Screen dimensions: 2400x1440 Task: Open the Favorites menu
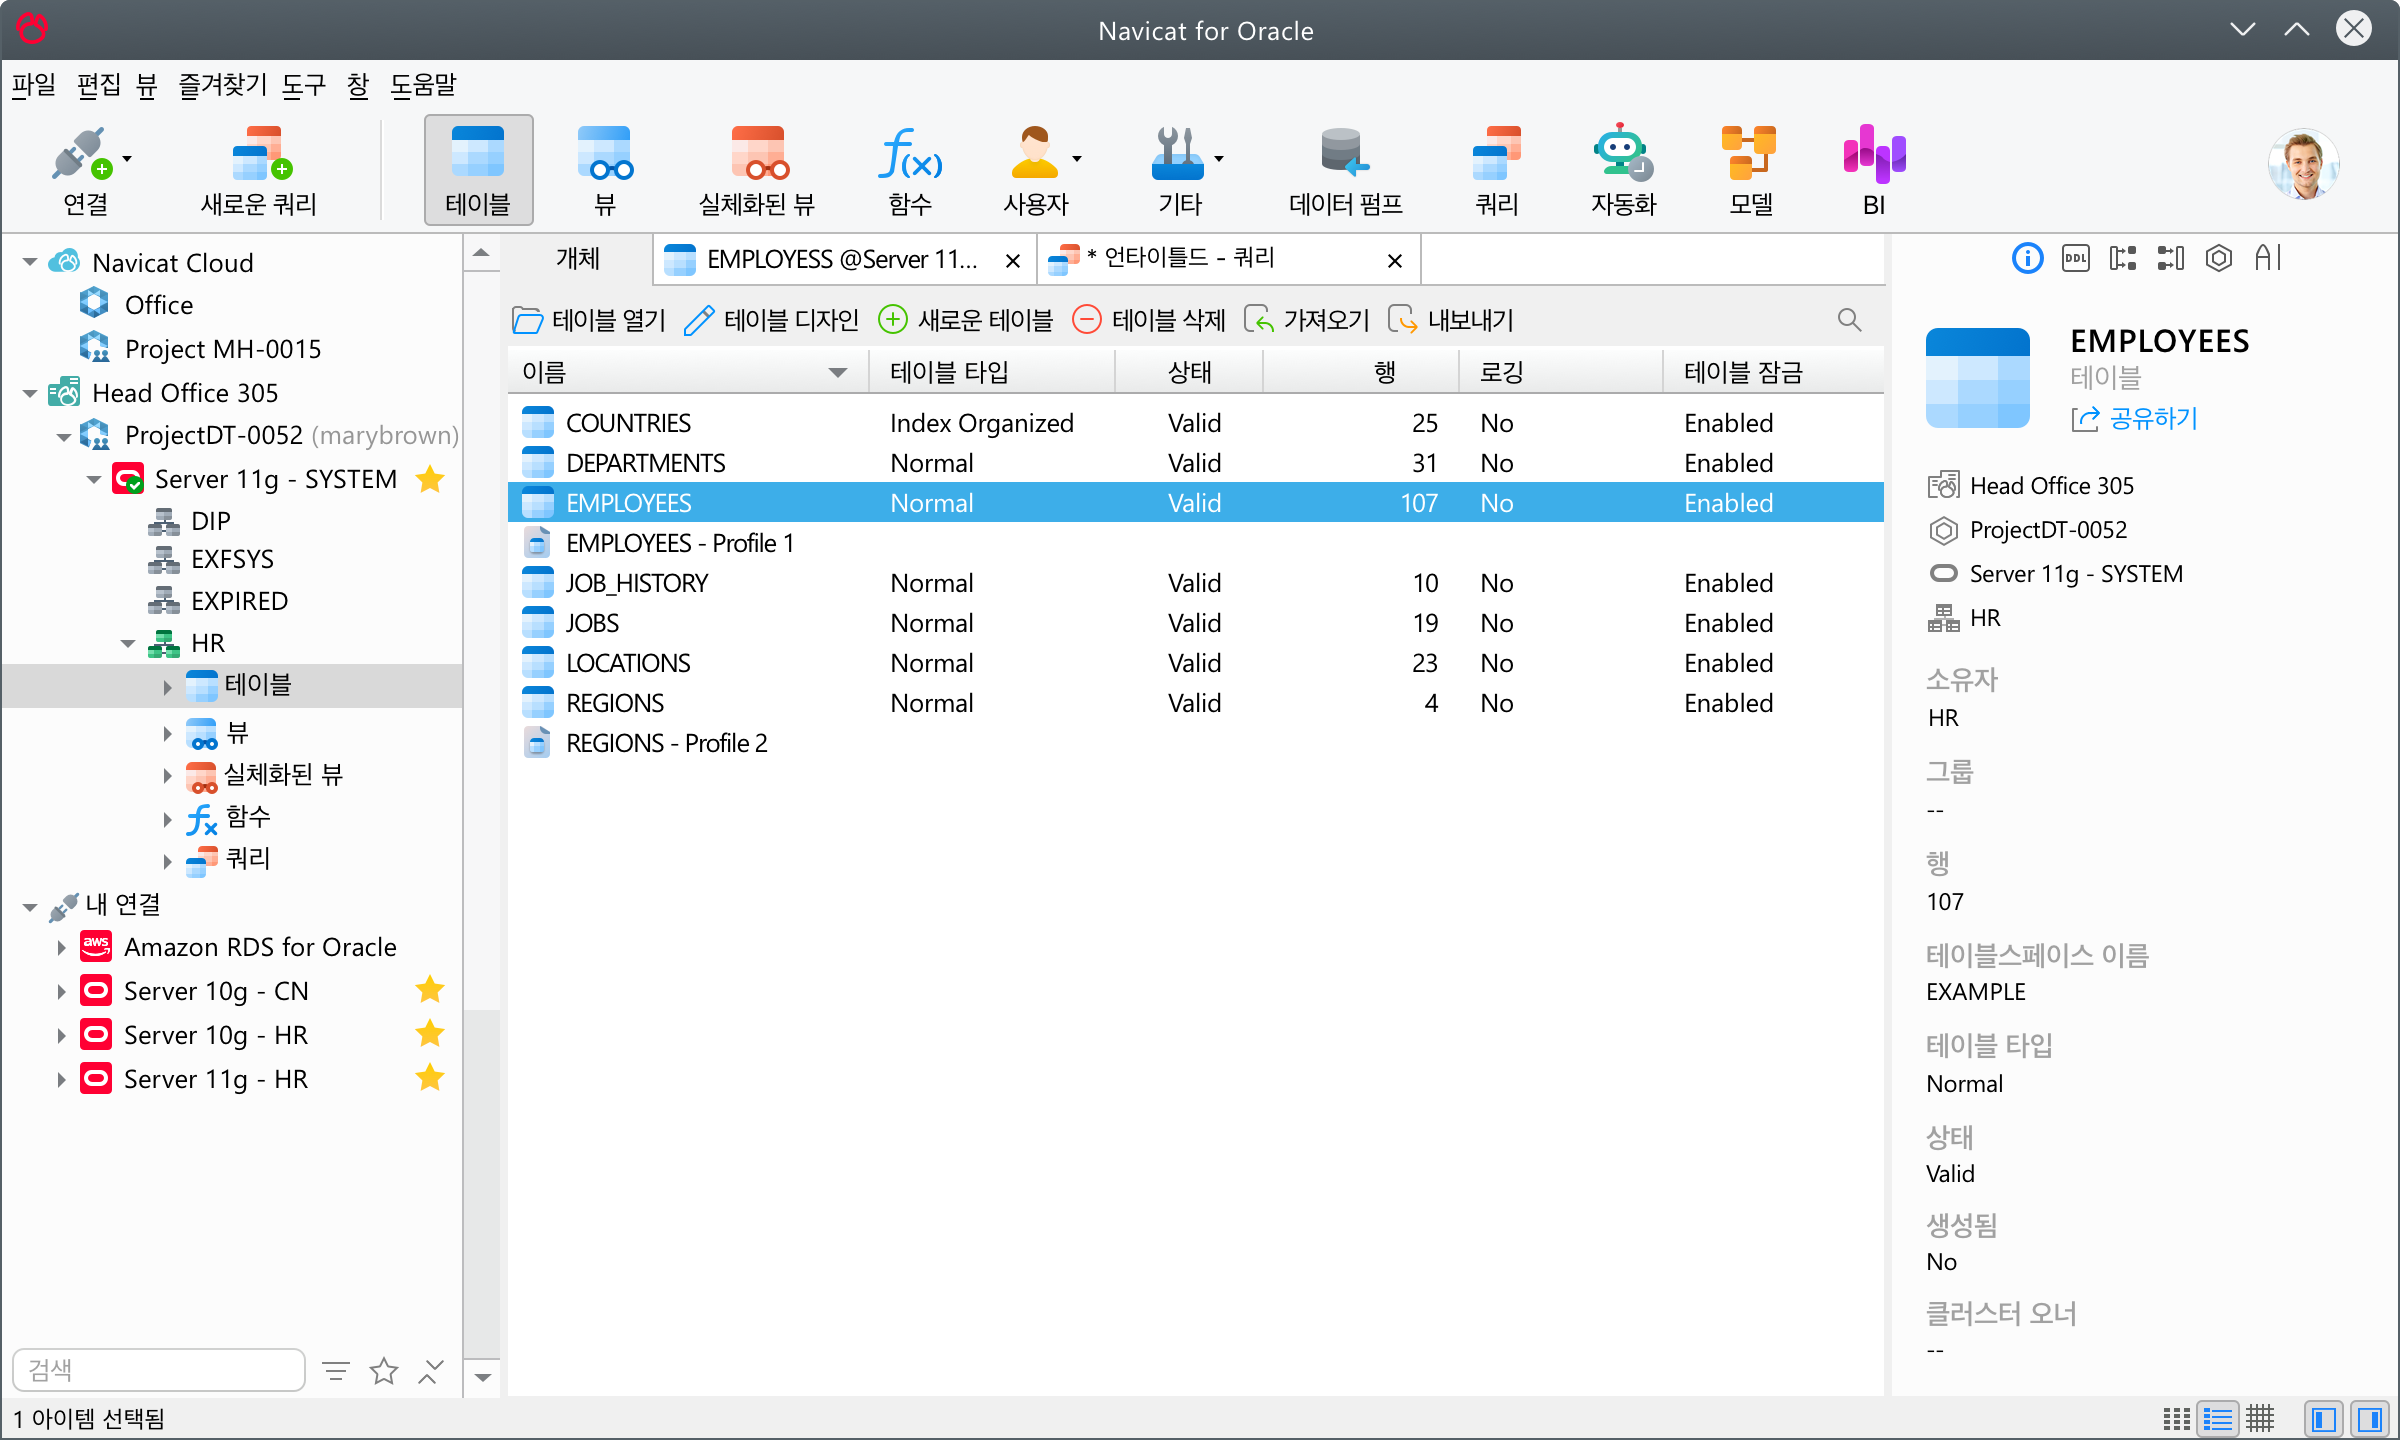(x=223, y=85)
